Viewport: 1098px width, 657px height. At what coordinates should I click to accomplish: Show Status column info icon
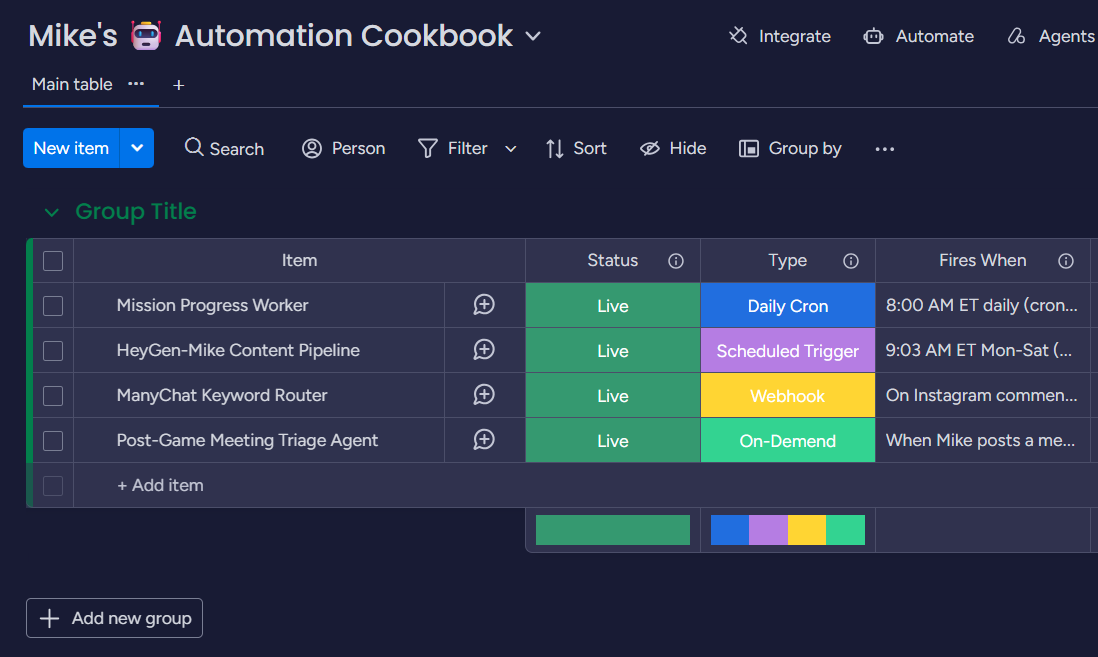tap(676, 261)
